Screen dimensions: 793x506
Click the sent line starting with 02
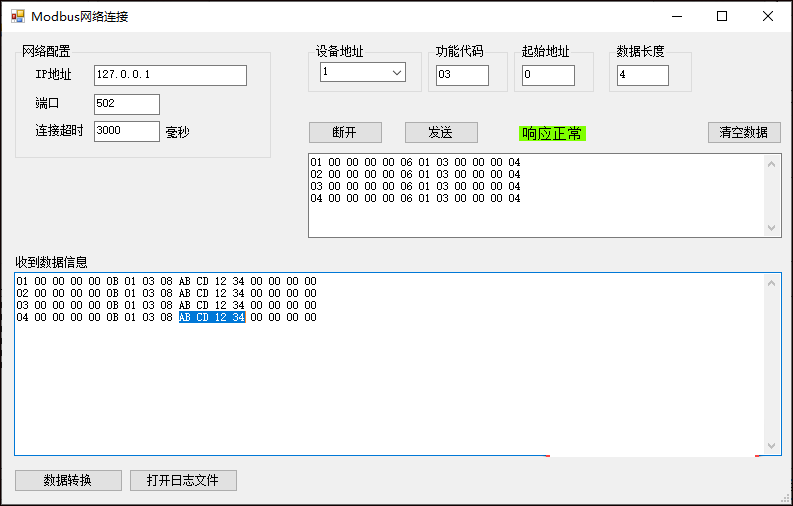point(415,174)
